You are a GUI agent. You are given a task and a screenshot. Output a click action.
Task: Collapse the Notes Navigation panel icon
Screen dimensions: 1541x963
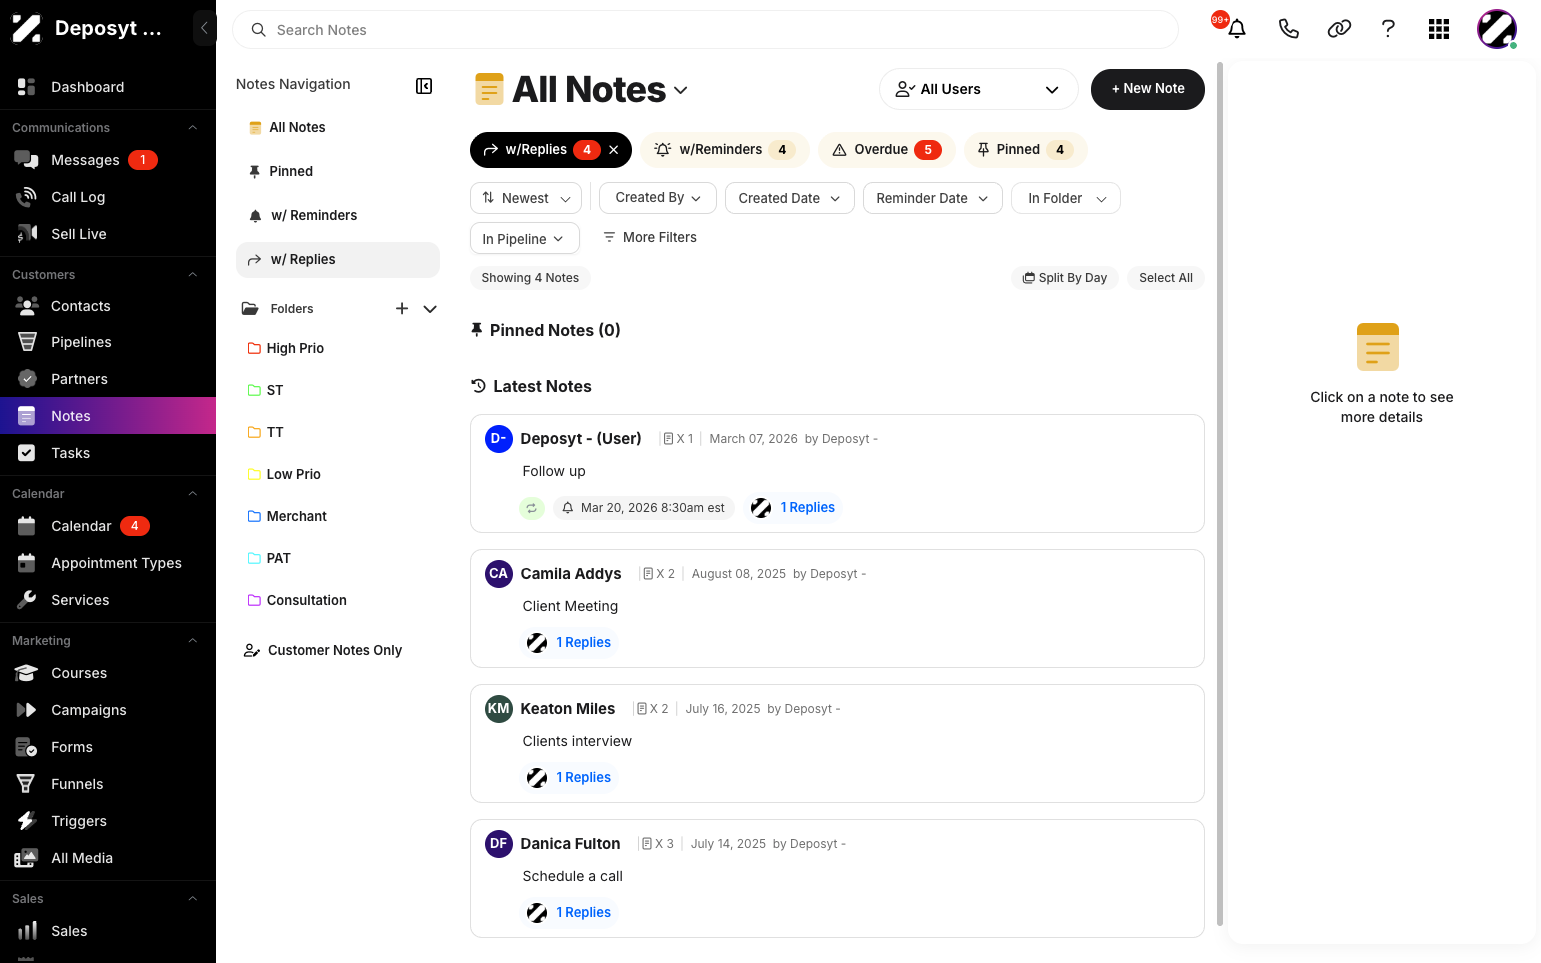[x=424, y=86]
